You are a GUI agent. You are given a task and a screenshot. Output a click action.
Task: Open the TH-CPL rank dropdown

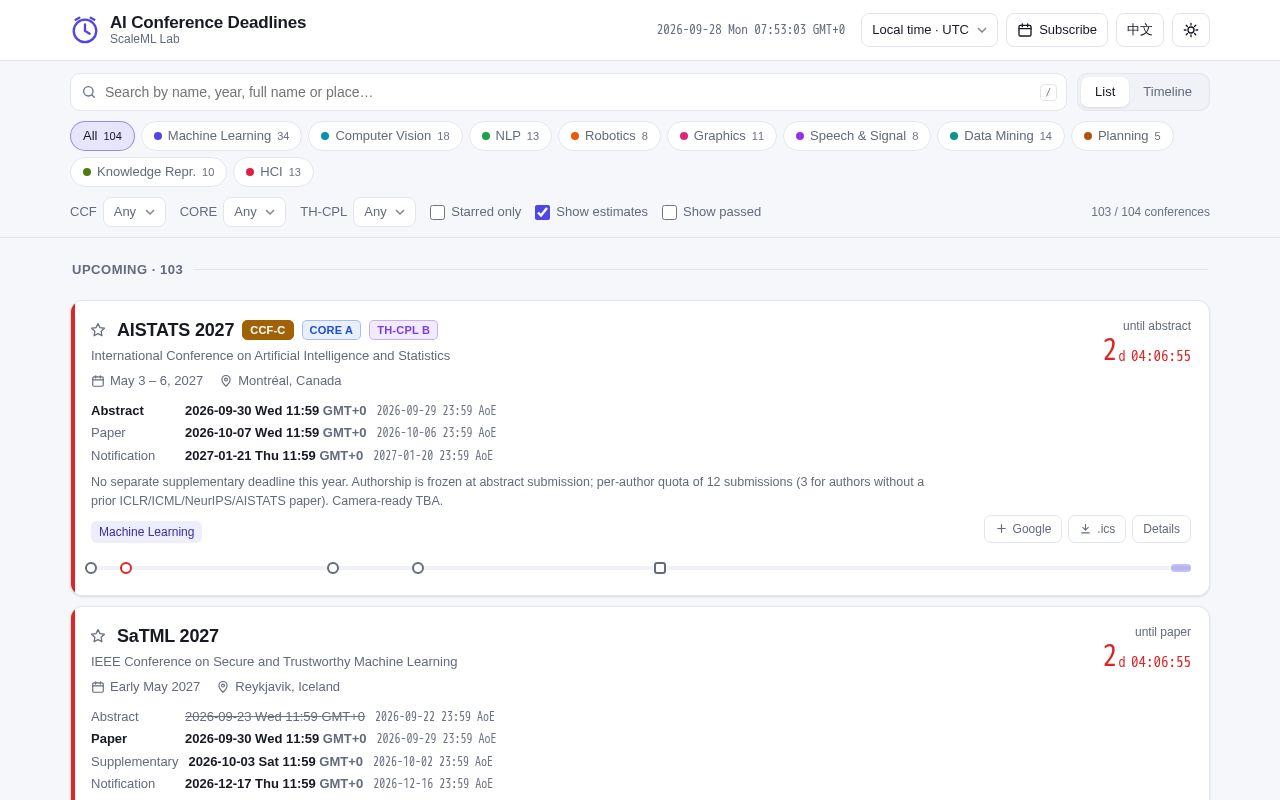click(x=384, y=212)
